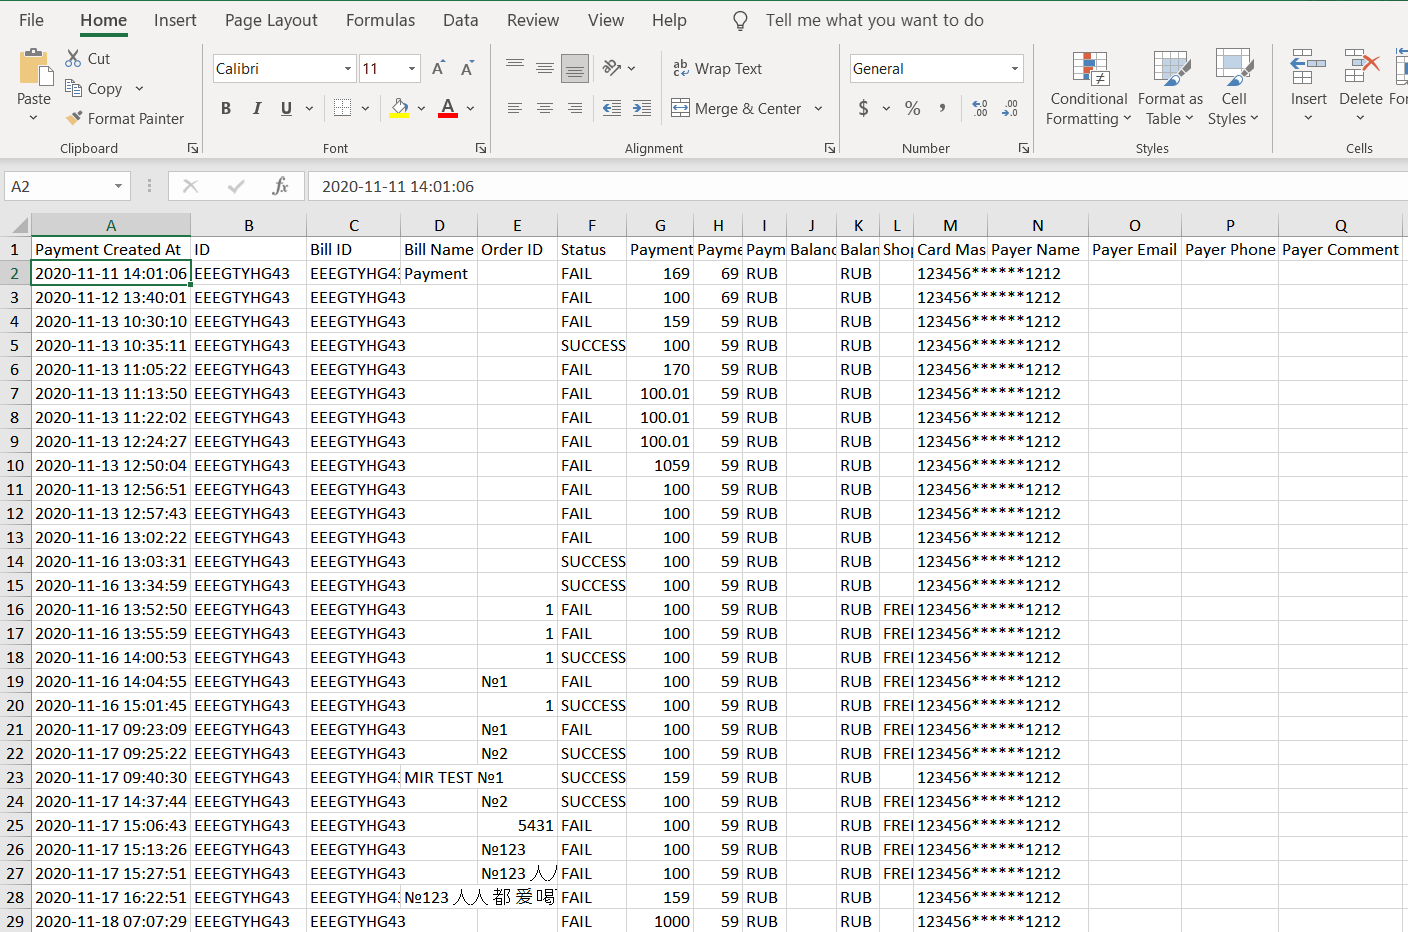Viewport: 1408px width, 932px height.
Task: Expand the General number format dropdown
Action: click(1015, 68)
